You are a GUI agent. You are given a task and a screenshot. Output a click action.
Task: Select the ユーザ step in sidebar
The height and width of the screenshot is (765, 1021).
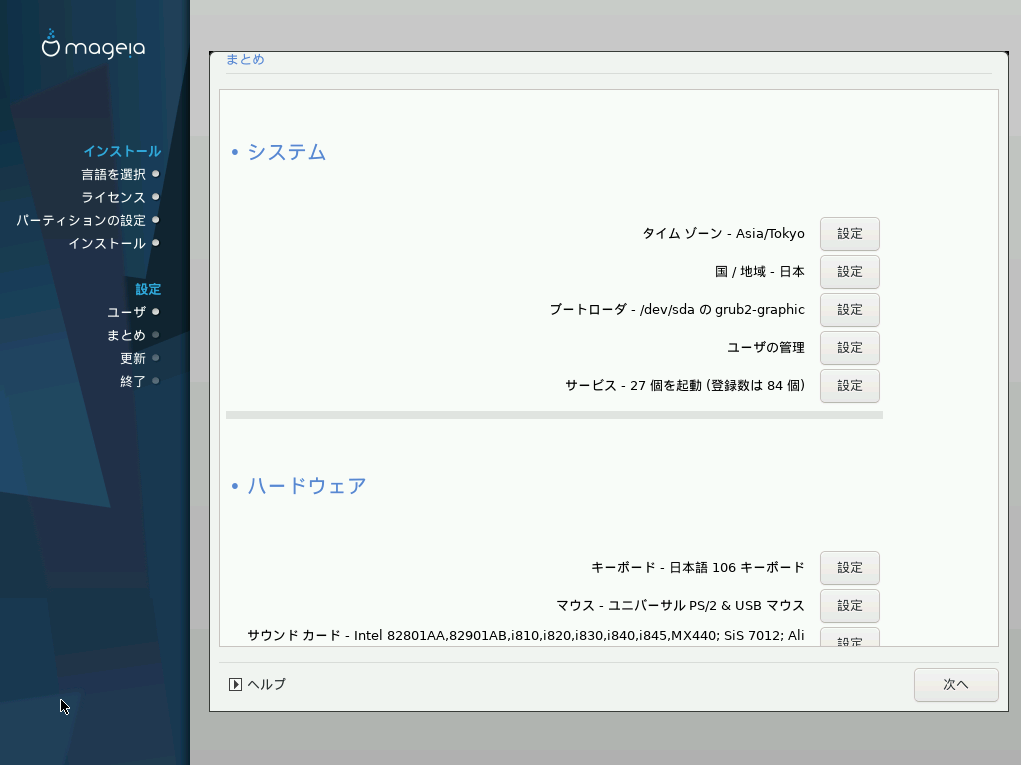click(126, 312)
